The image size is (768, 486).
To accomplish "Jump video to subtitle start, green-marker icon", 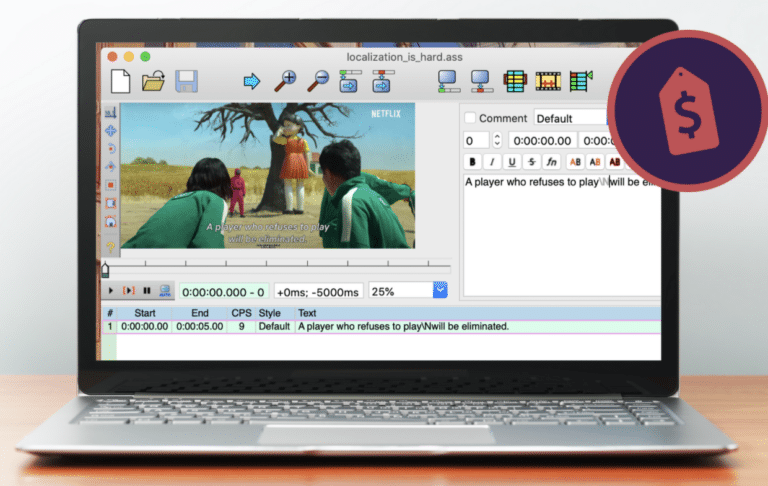I will (x=350, y=81).
